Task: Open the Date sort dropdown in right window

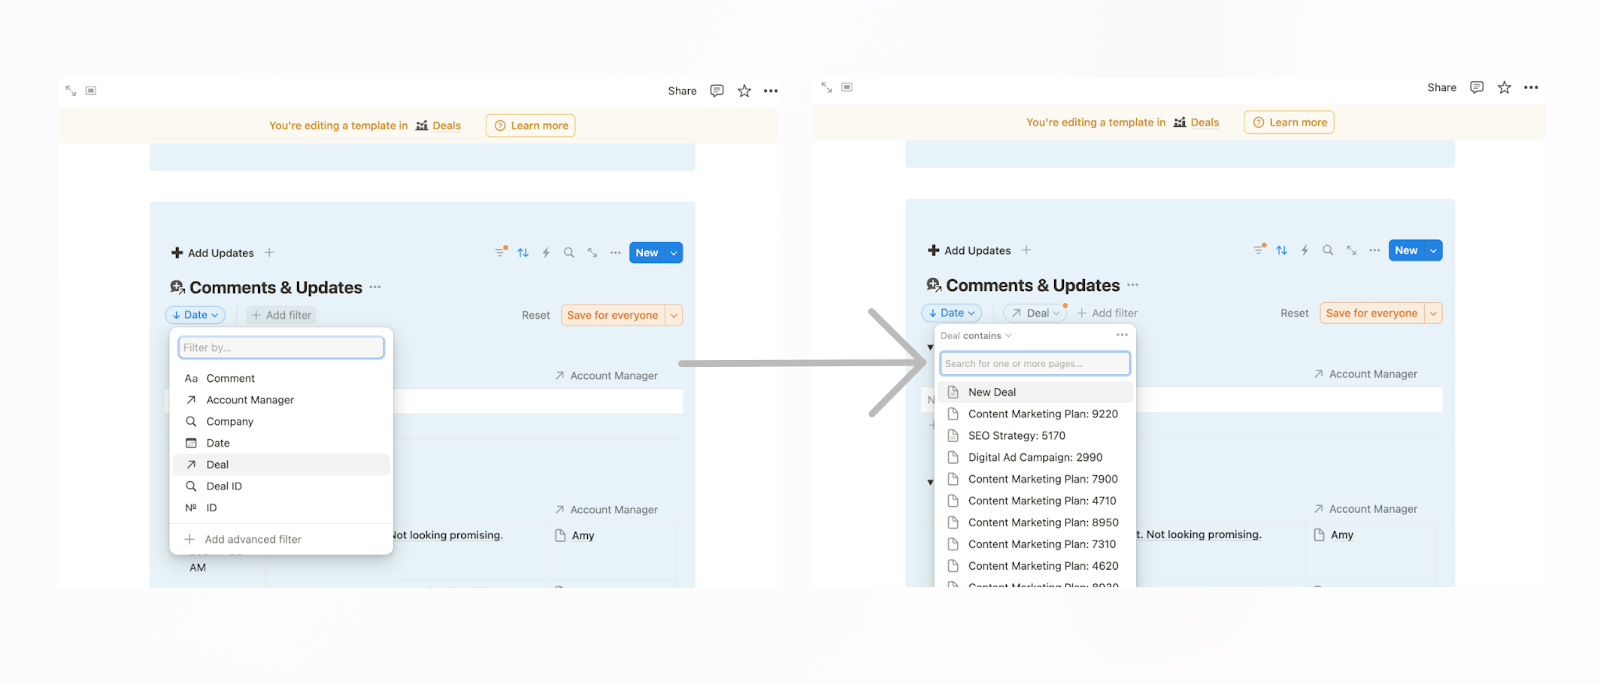Action: [x=952, y=313]
